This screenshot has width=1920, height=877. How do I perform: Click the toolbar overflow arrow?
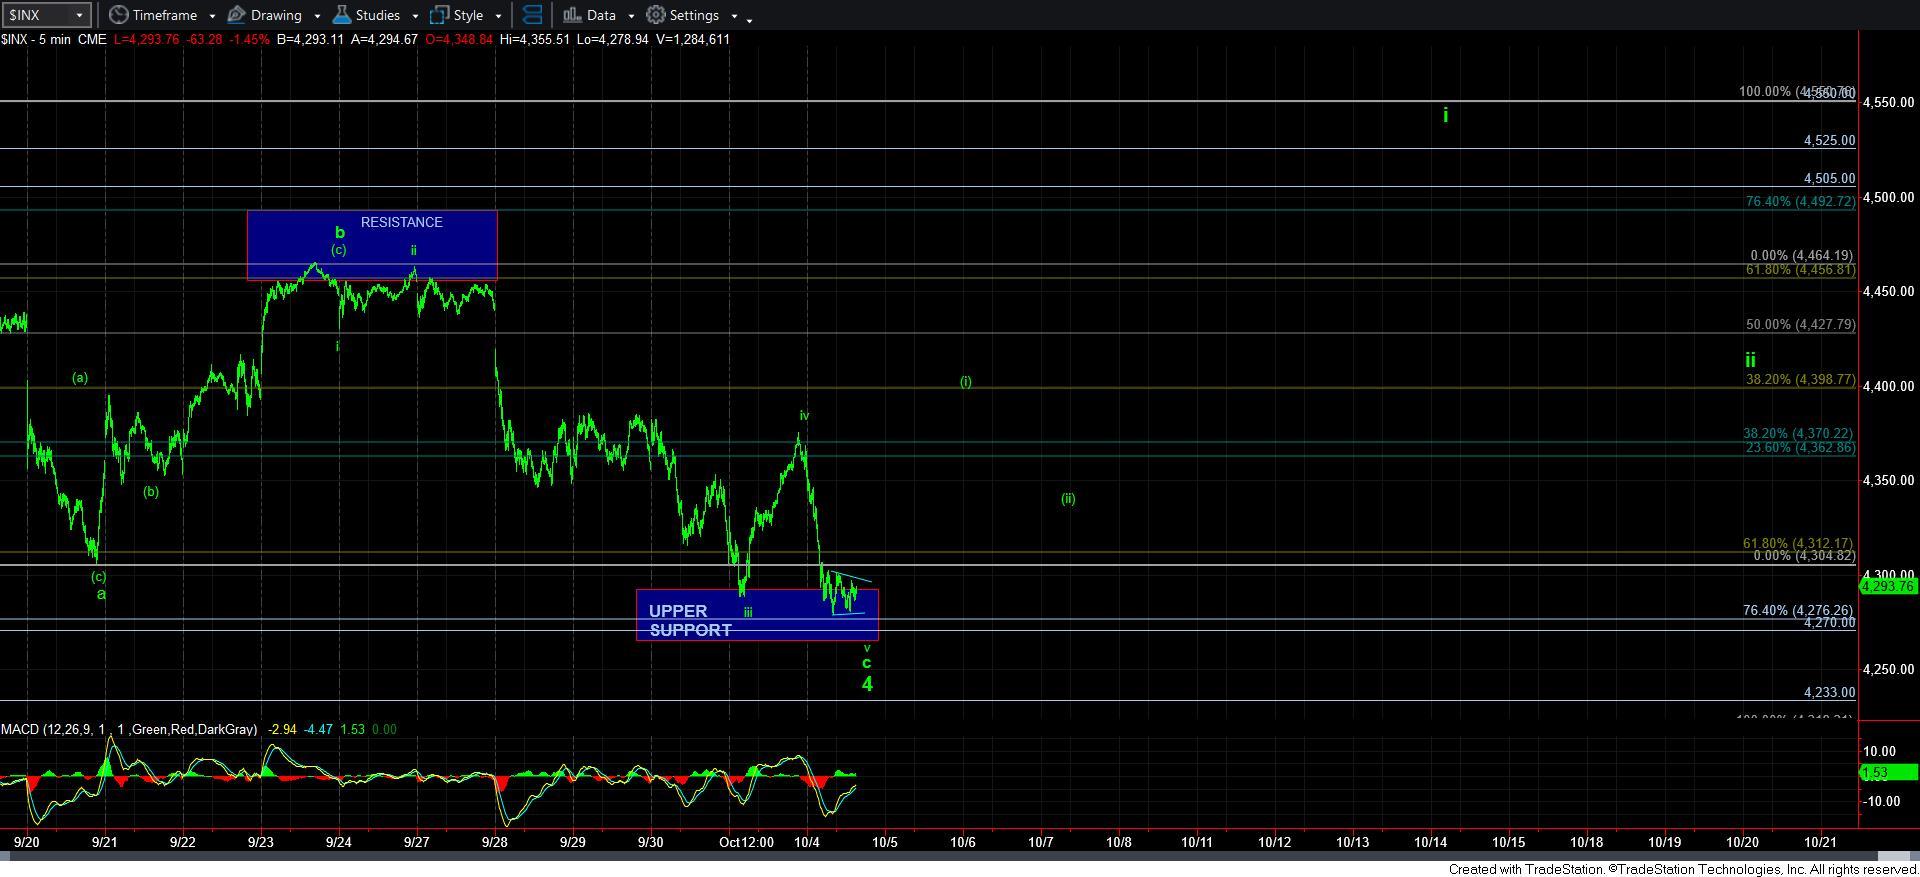(x=750, y=18)
